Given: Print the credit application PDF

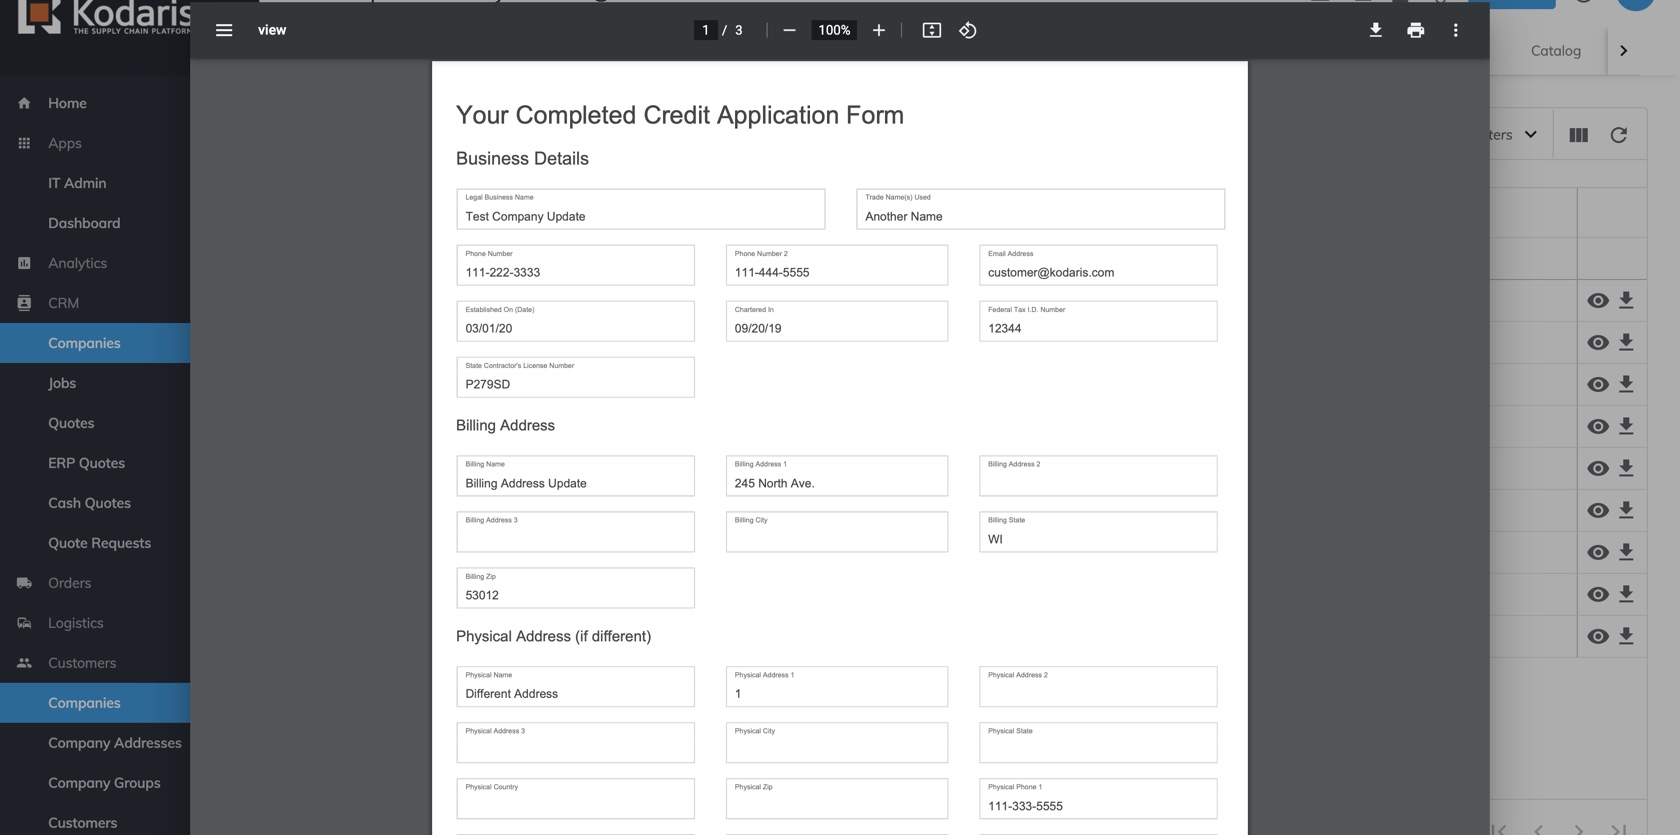Looking at the screenshot, I should click(x=1416, y=30).
